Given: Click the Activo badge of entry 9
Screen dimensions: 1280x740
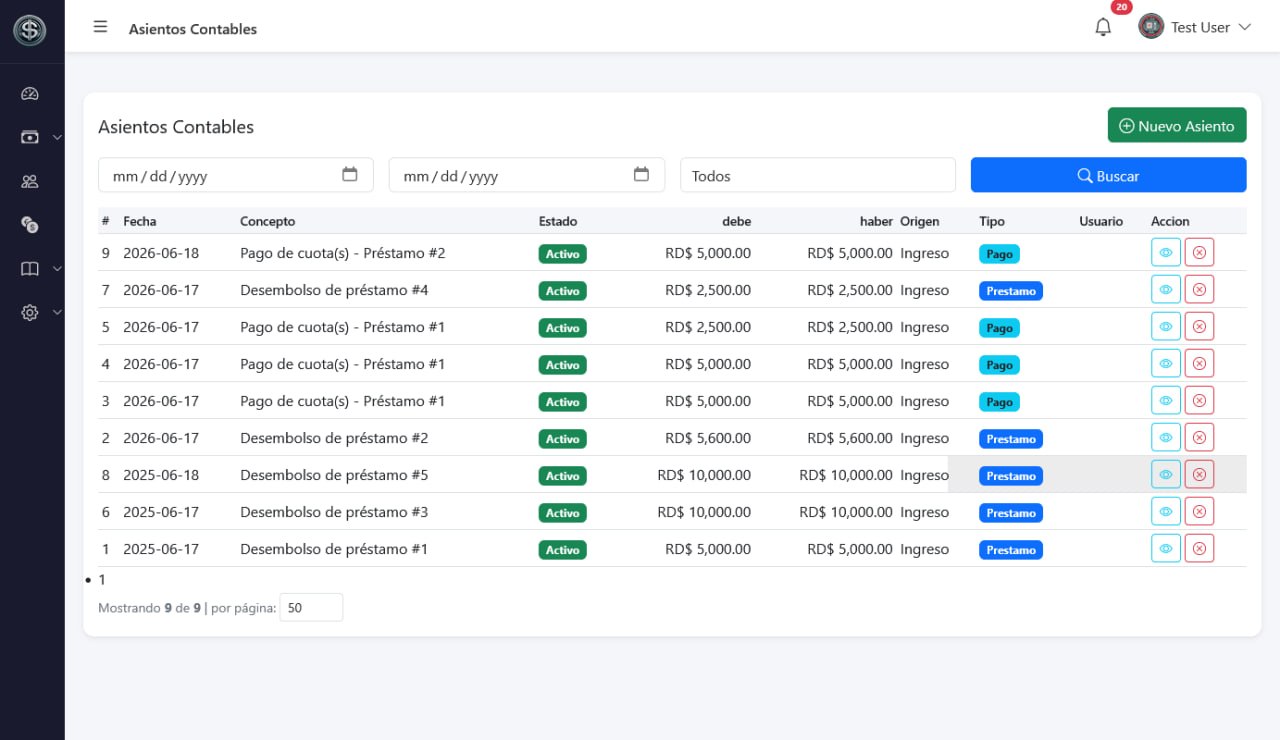Looking at the screenshot, I should click(562, 254).
